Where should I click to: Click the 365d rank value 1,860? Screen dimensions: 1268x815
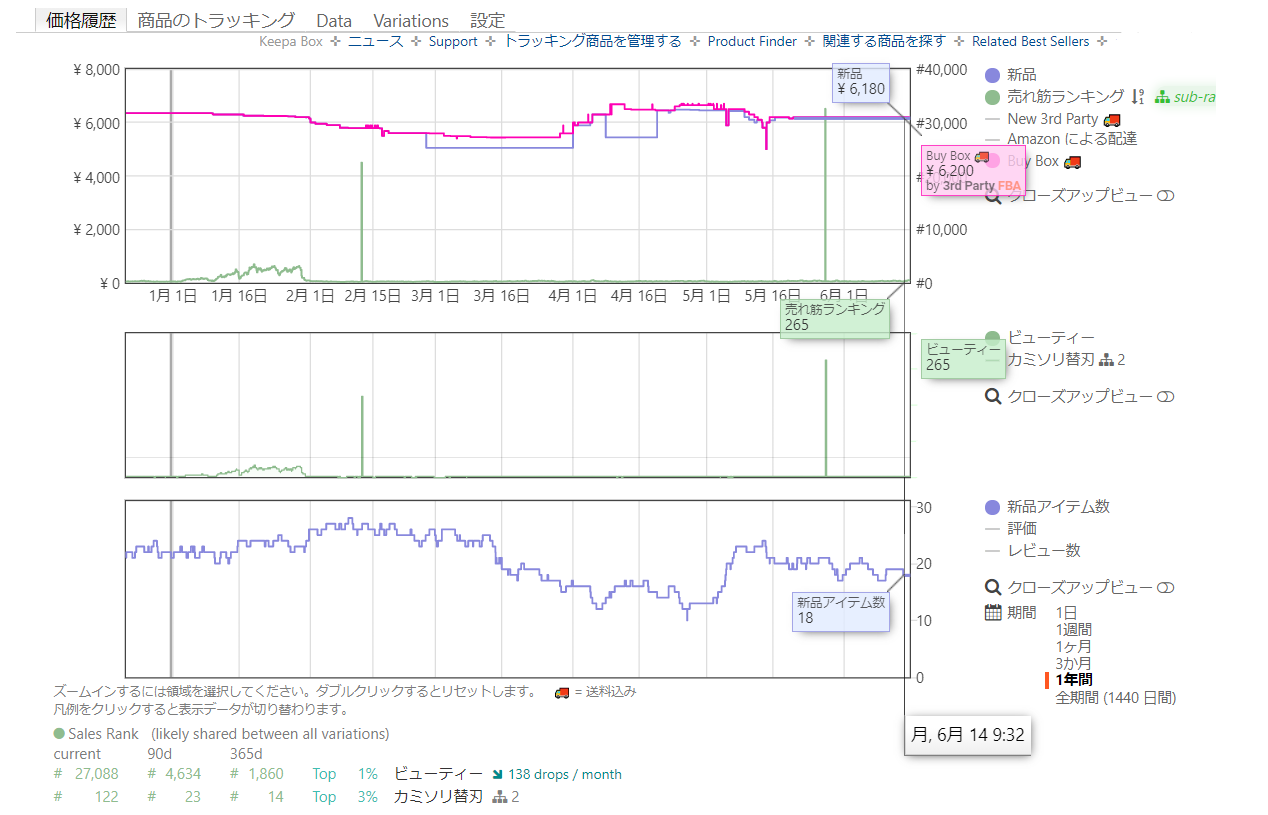[x=265, y=774]
